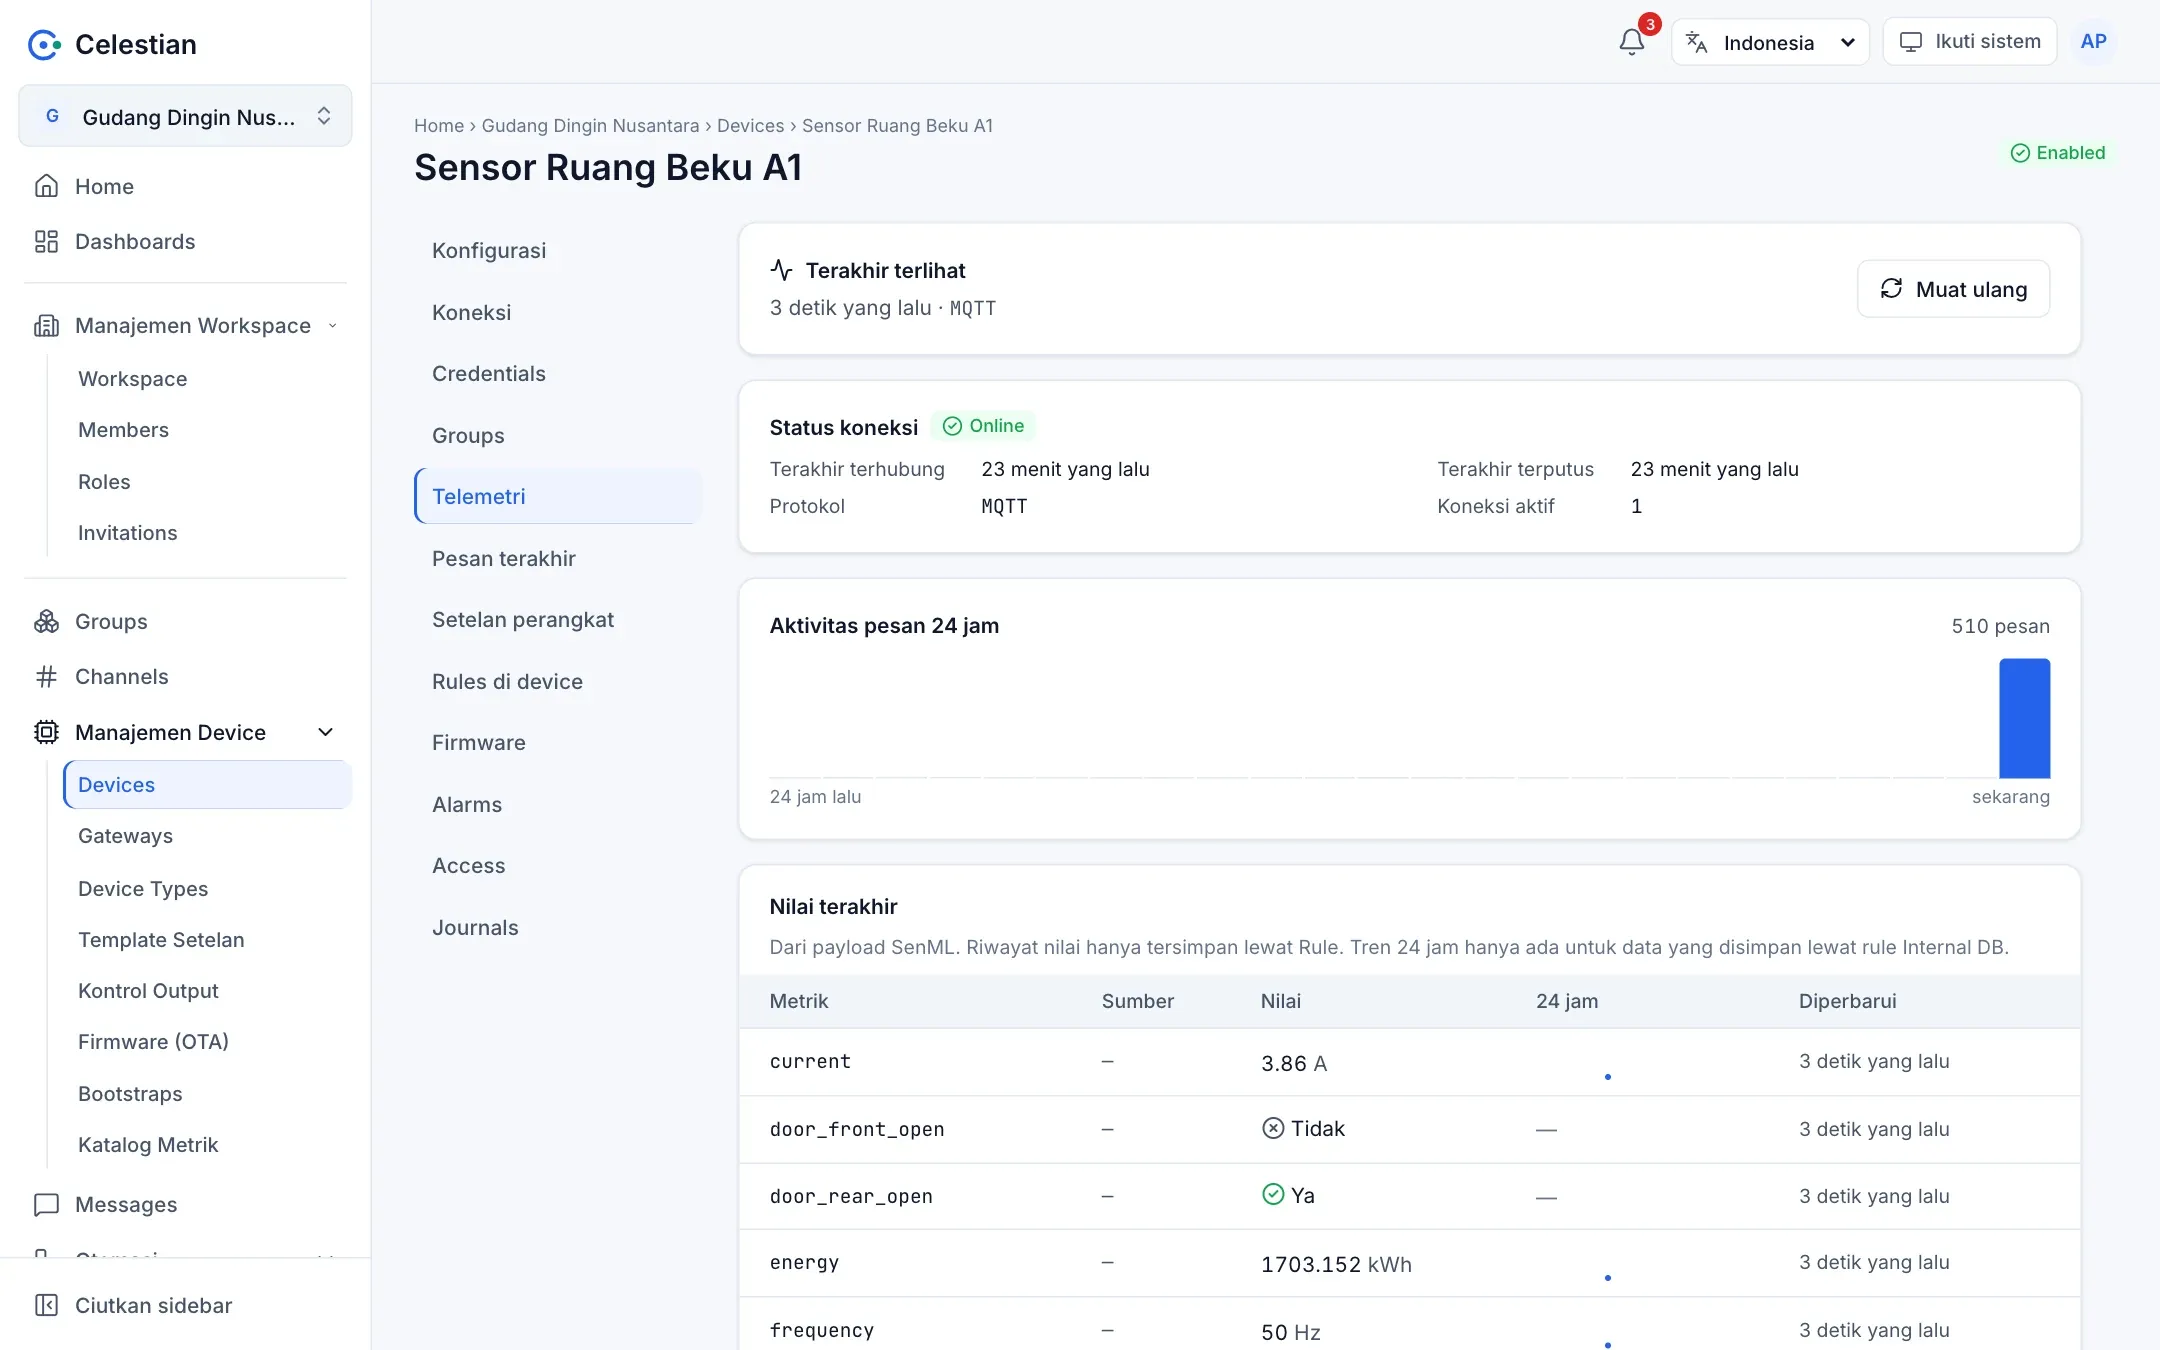Click the Manajemen Workspace building icon
The width and height of the screenshot is (2160, 1350).
click(46, 325)
